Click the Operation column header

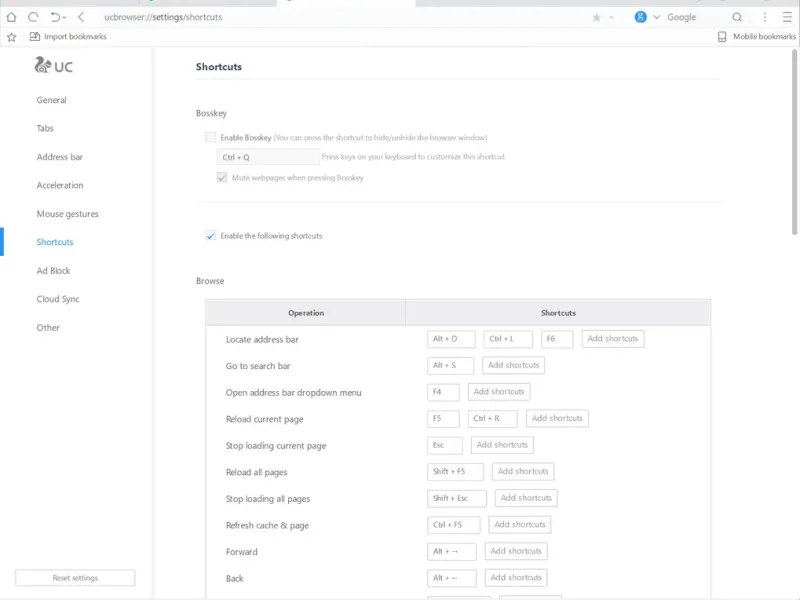(x=306, y=313)
